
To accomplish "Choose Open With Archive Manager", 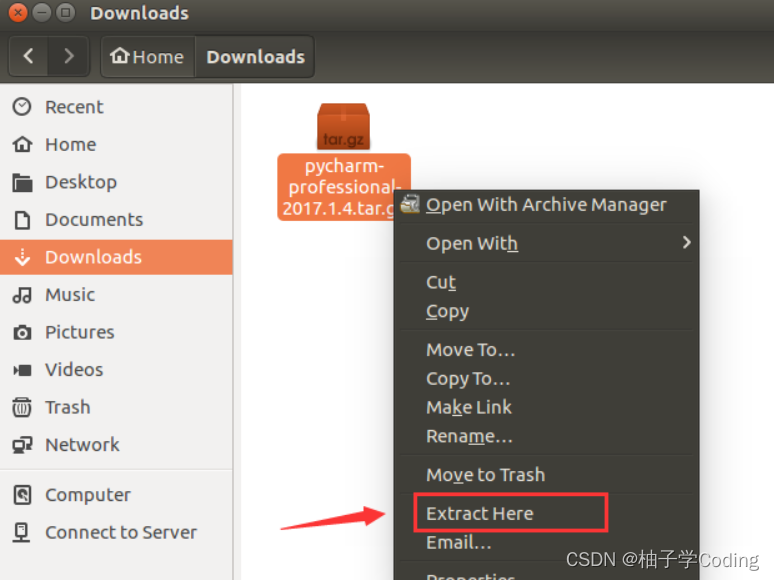I will point(547,204).
